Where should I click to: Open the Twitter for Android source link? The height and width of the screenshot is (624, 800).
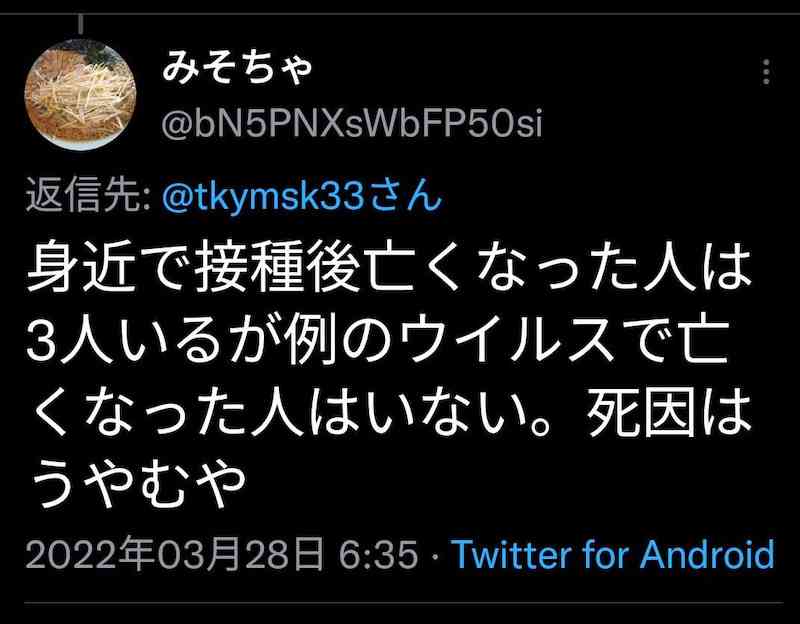[613, 554]
